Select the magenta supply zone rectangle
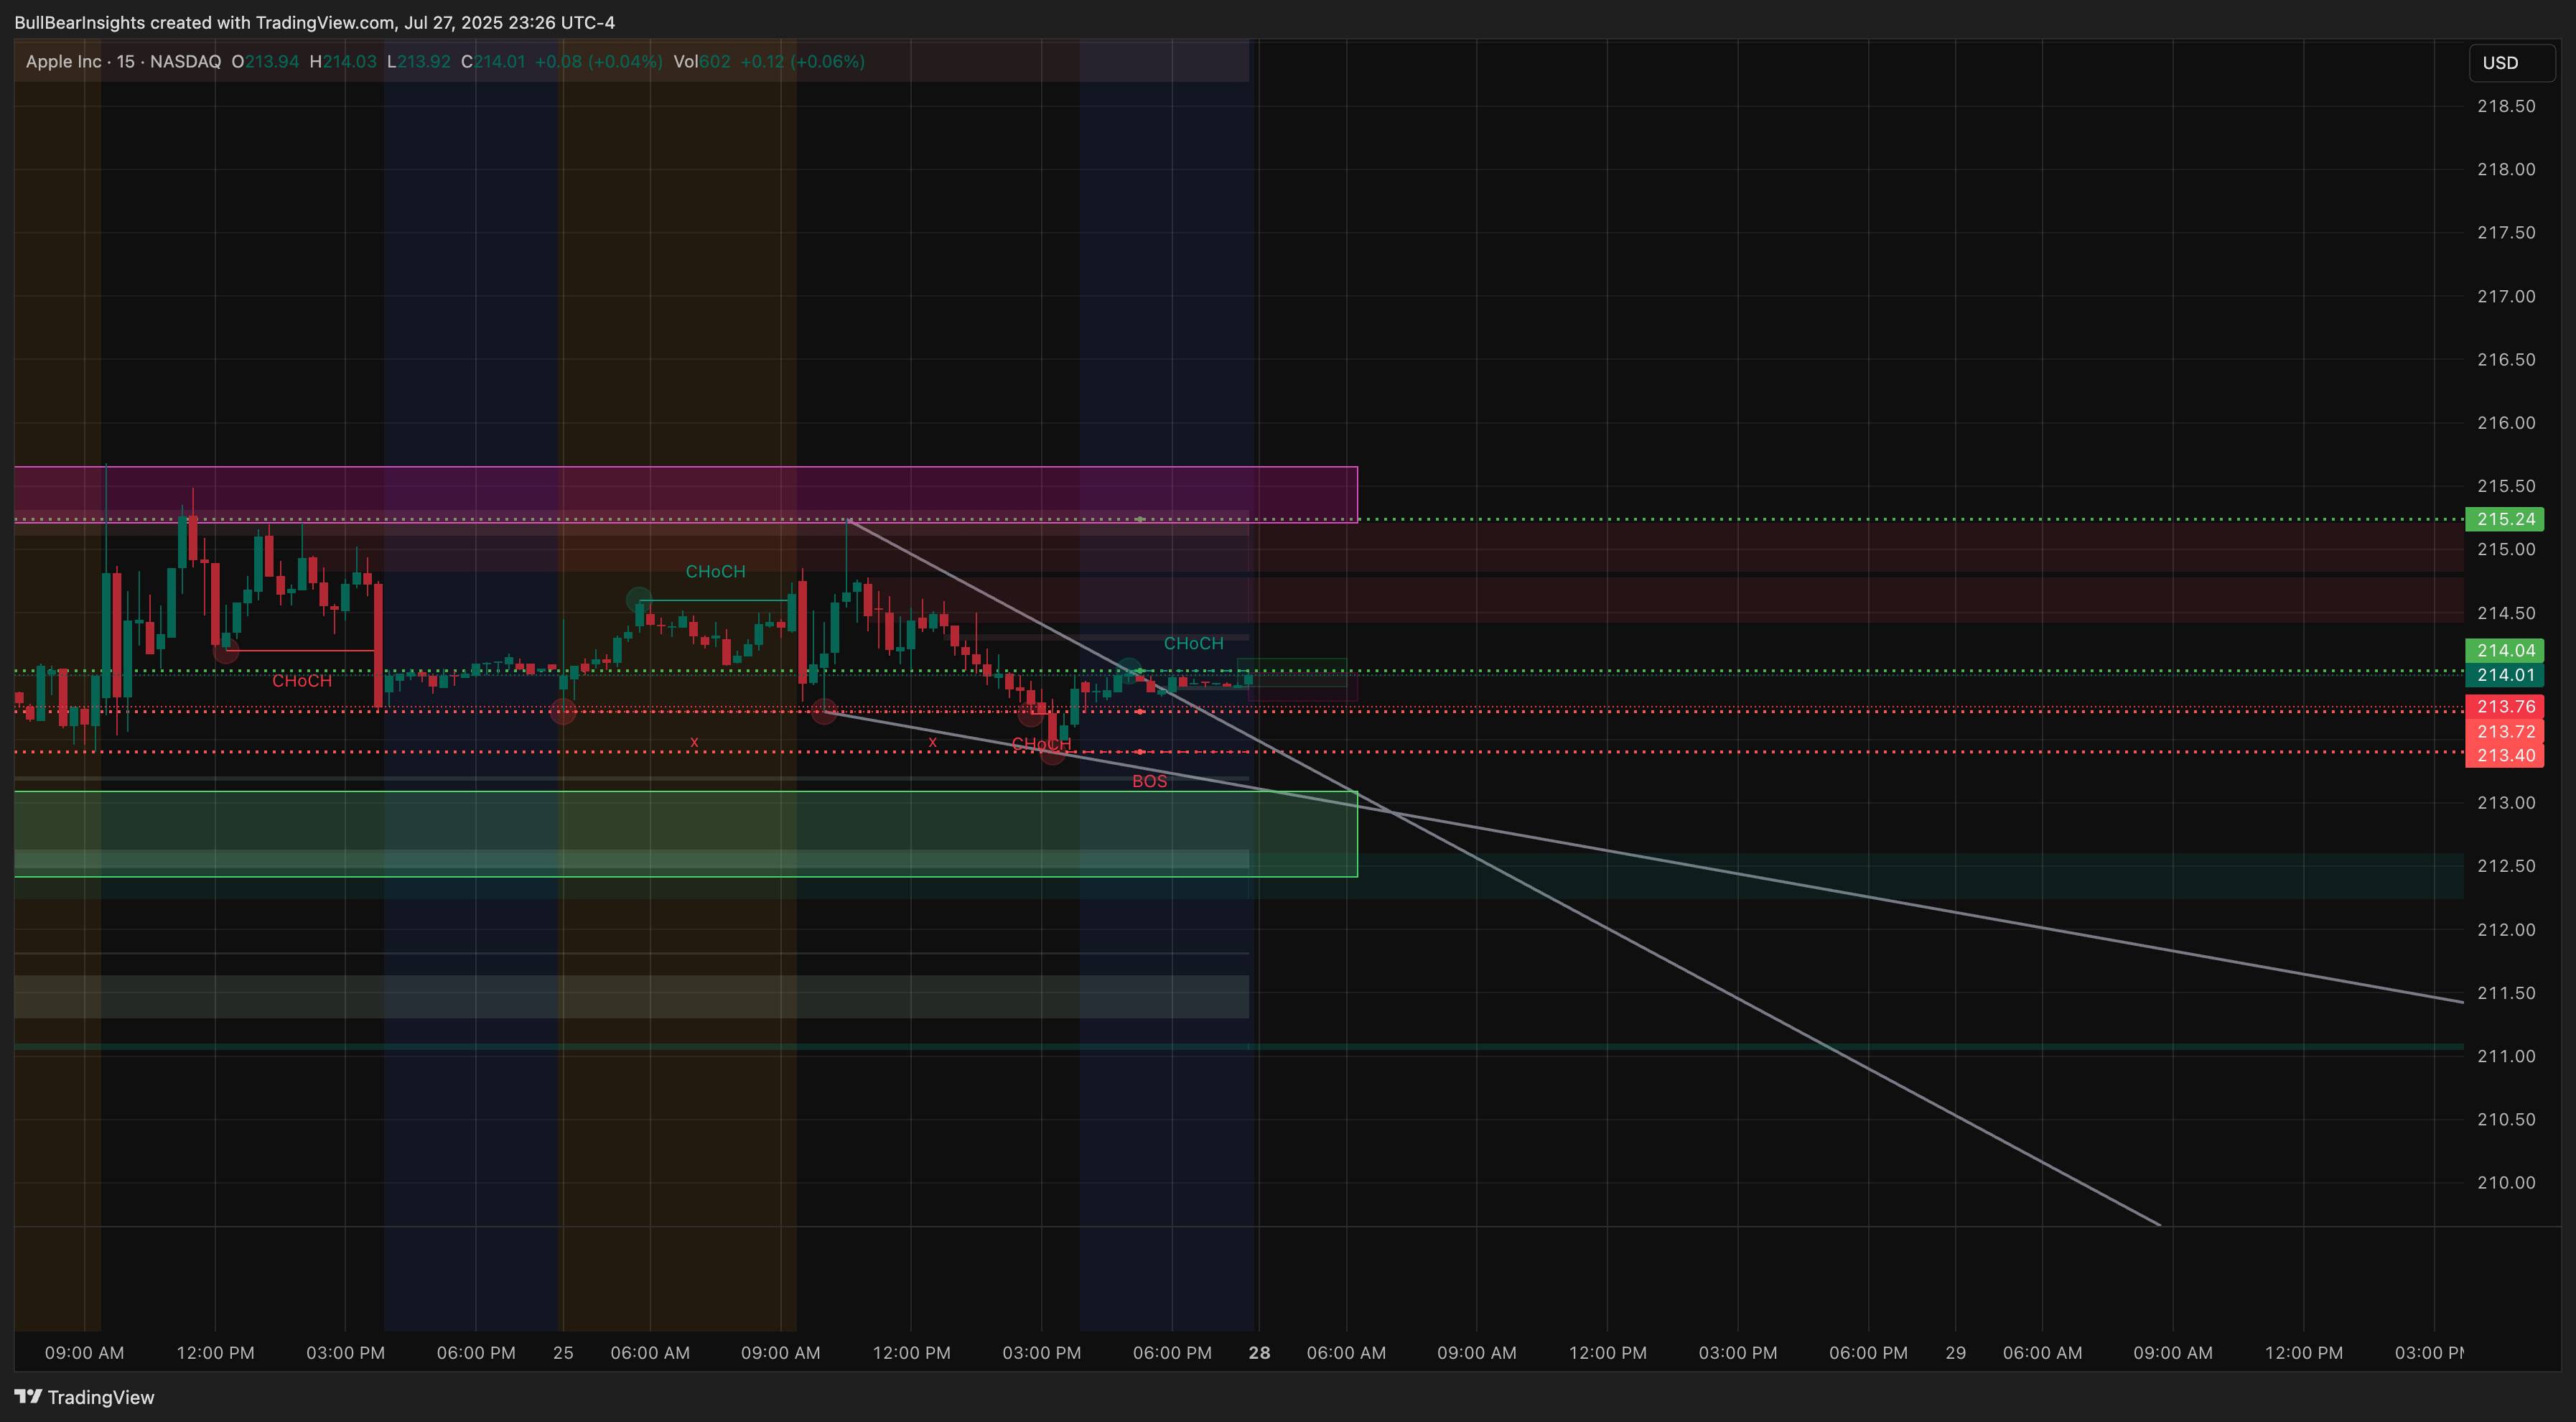Viewport: 2576px width, 1422px height. 686,494
